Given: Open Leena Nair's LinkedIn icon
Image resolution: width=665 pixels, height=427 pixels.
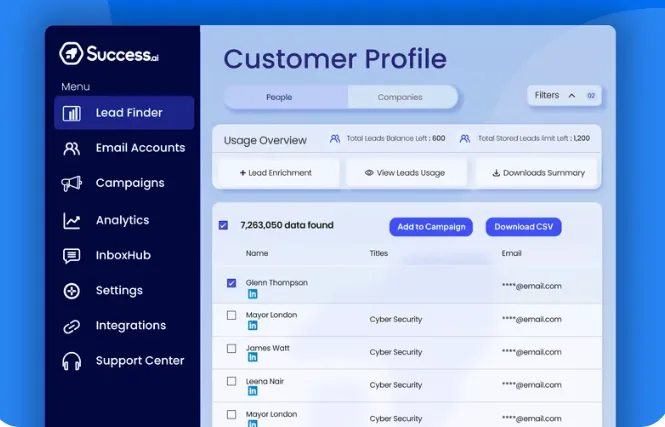Looking at the screenshot, I should [x=252, y=391].
